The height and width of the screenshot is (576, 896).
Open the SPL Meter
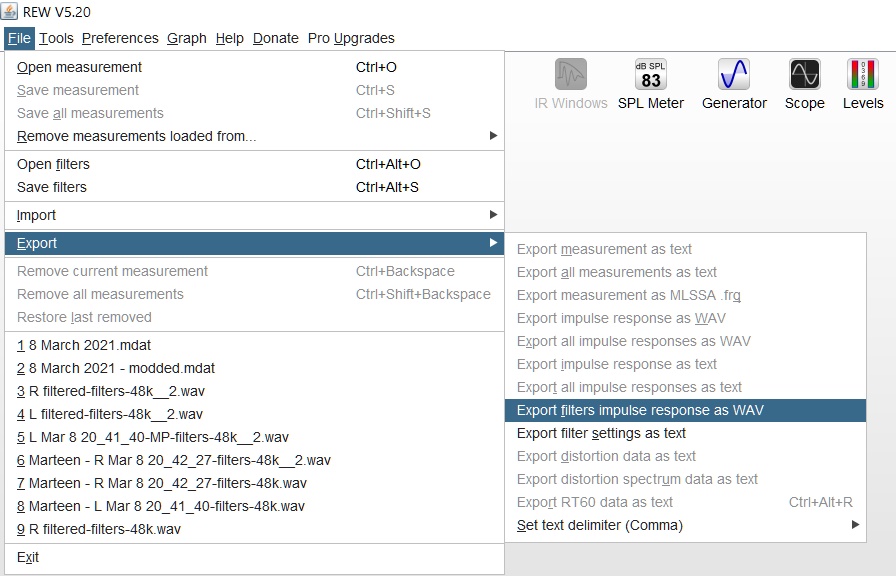click(x=650, y=84)
